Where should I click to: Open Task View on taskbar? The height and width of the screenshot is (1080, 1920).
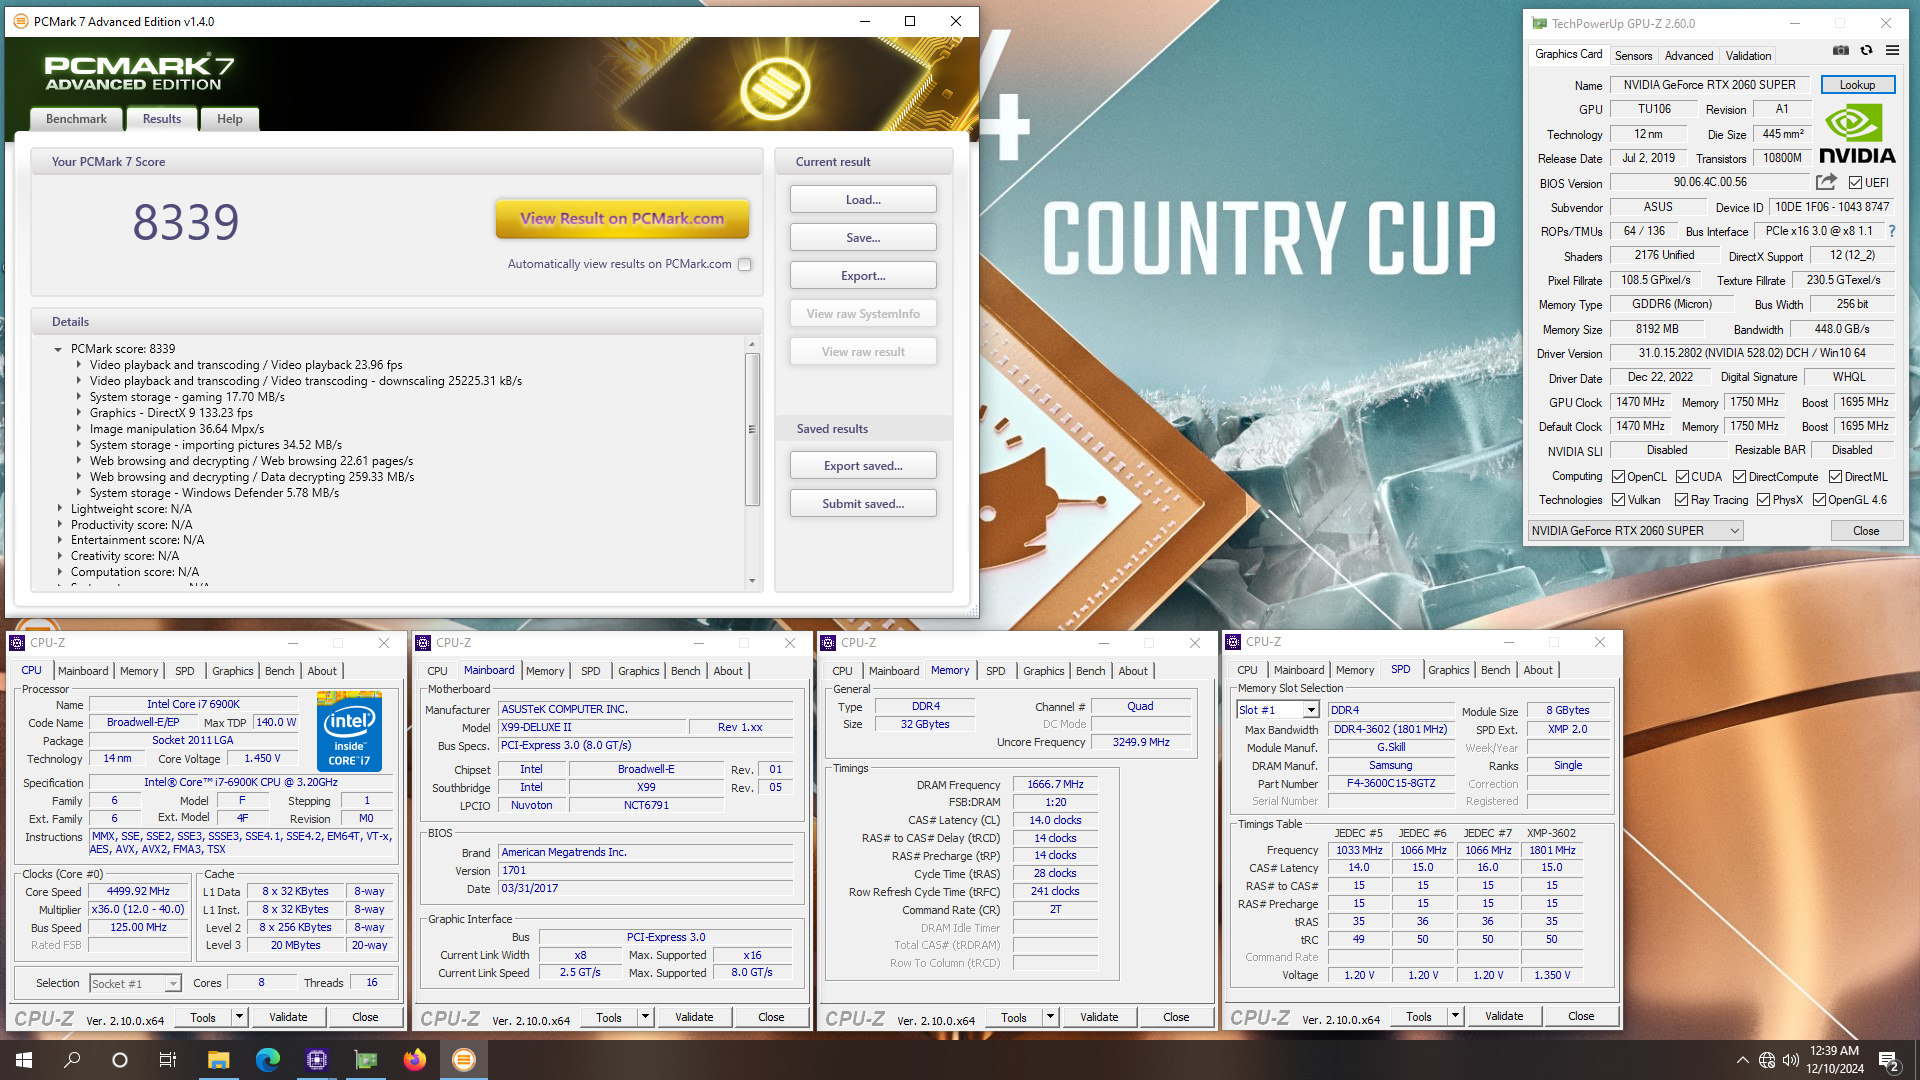coord(168,1060)
